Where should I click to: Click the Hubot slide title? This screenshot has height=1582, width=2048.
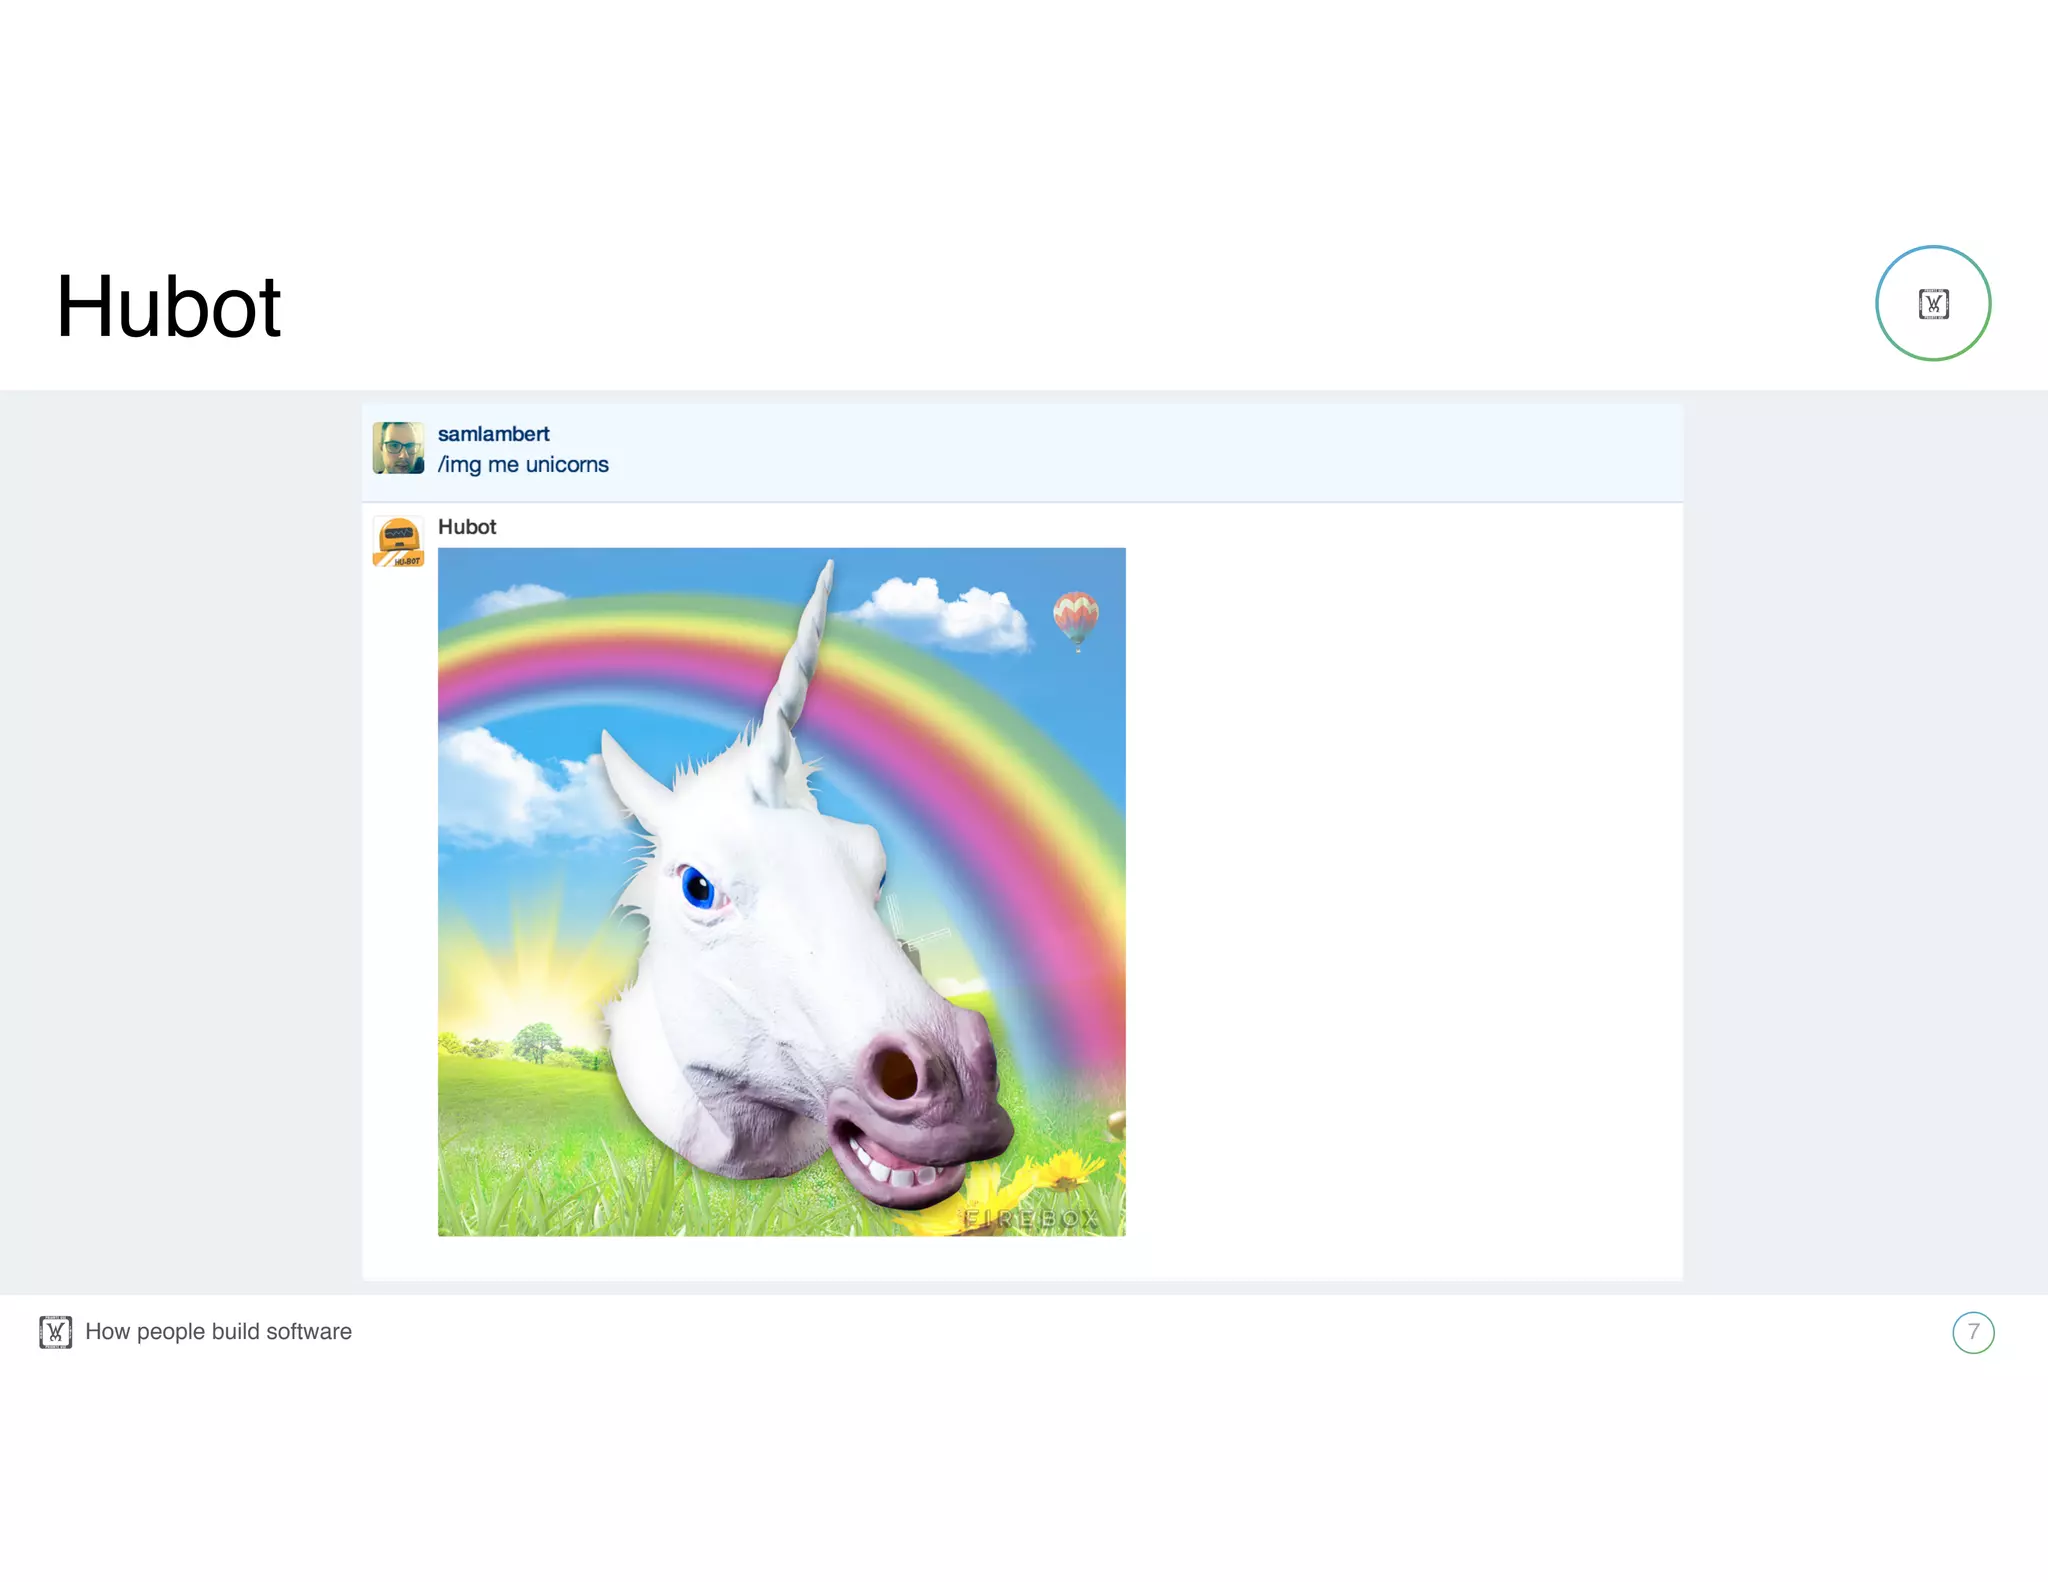[168, 306]
